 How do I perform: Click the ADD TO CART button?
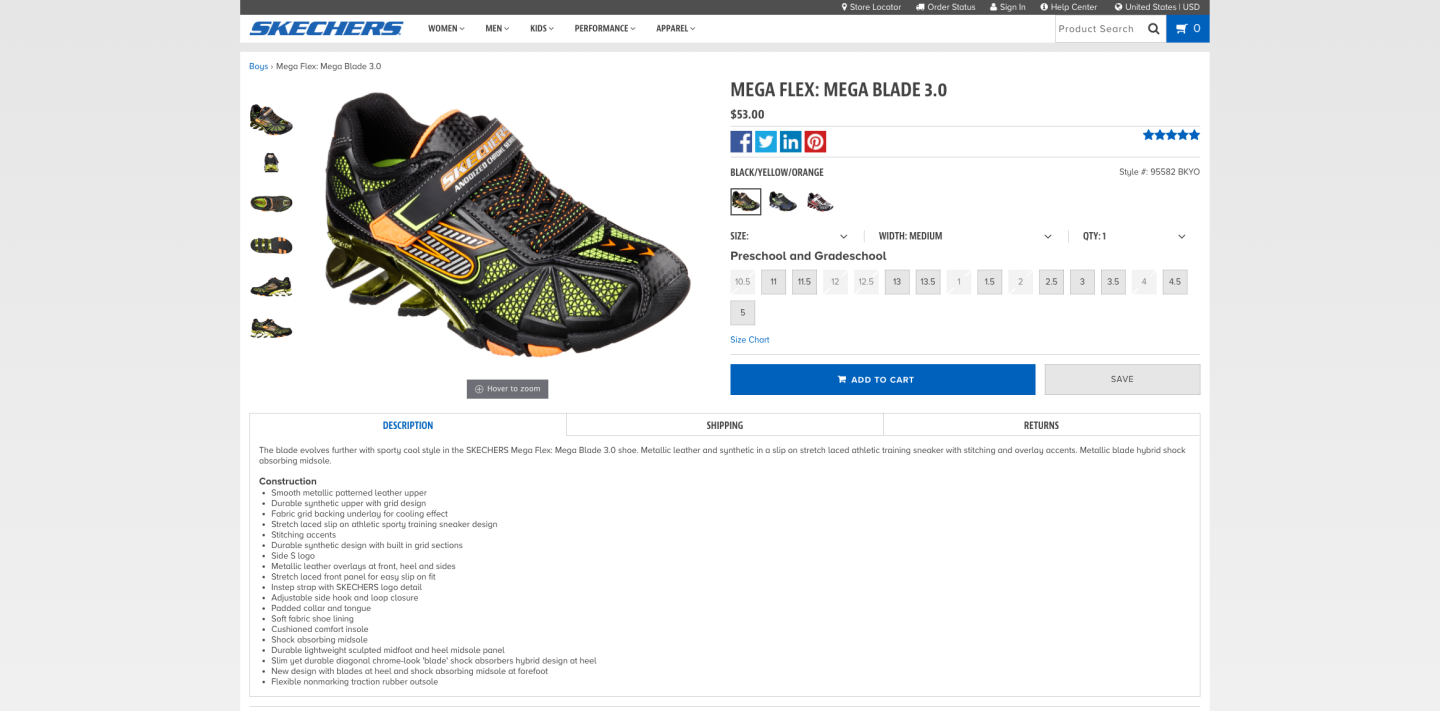pos(882,379)
